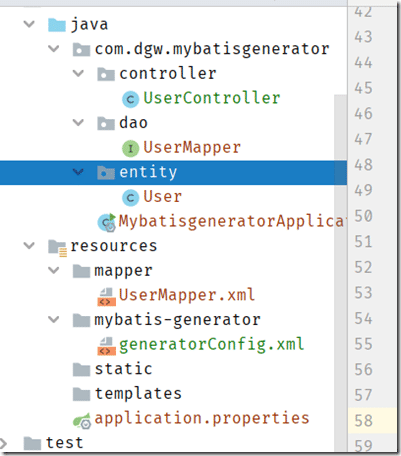Collapse the com.dgw.mybatisgenerator package
The width and height of the screenshot is (401, 456).
[x=54, y=49]
